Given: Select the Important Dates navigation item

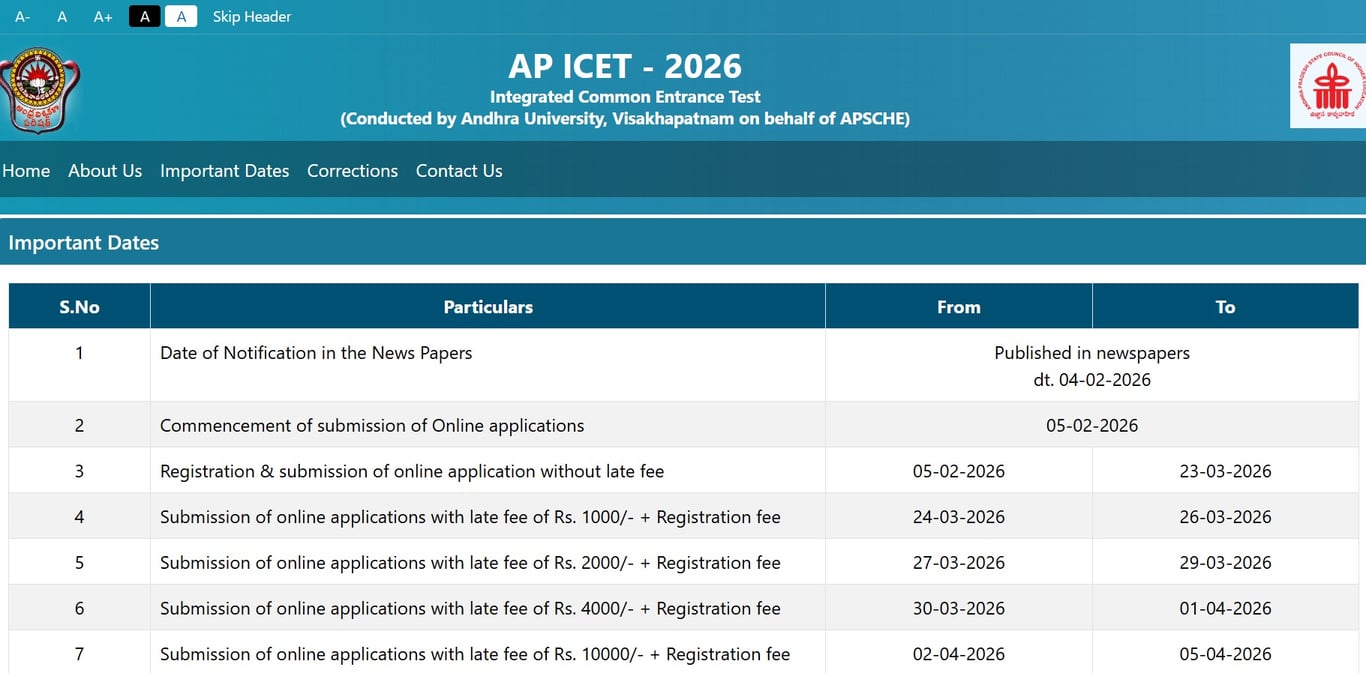Looking at the screenshot, I should pos(224,171).
